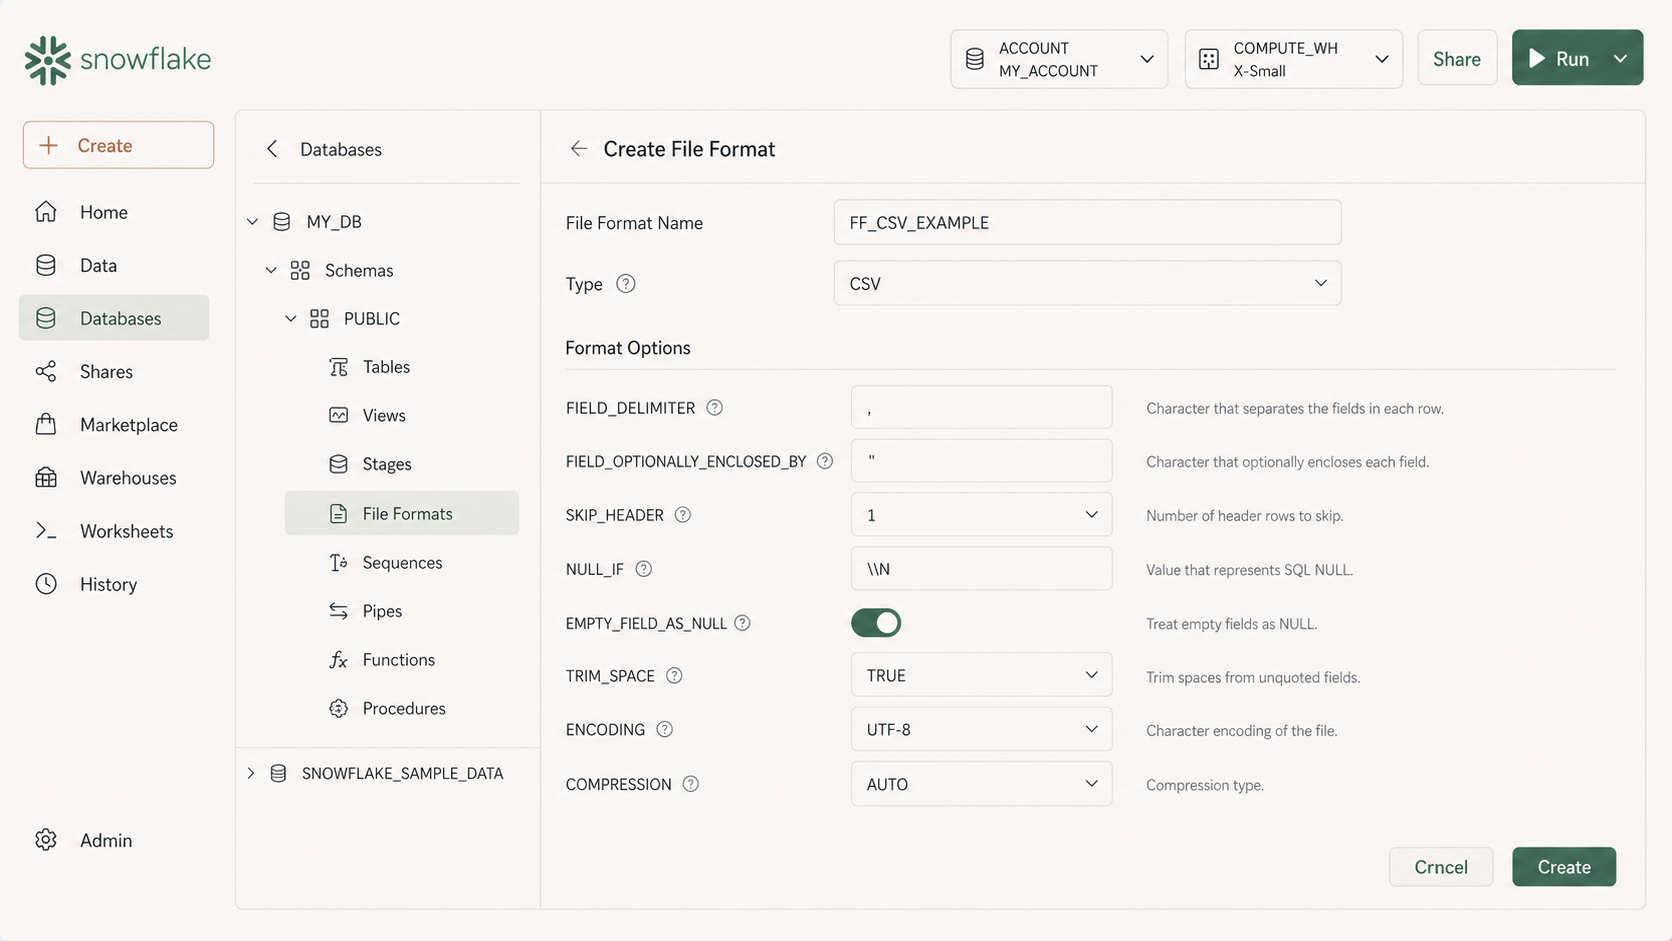This screenshot has height=941, width=1672.
Task: Click the Admin gear icon
Action: (46, 840)
